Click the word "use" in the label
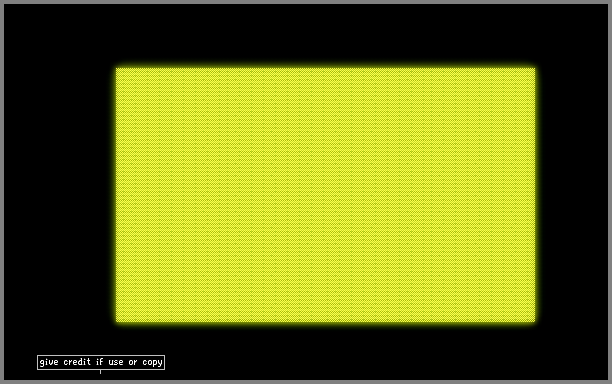This screenshot has width=612, height=384. pyautogui.click(x=116, y=363)
